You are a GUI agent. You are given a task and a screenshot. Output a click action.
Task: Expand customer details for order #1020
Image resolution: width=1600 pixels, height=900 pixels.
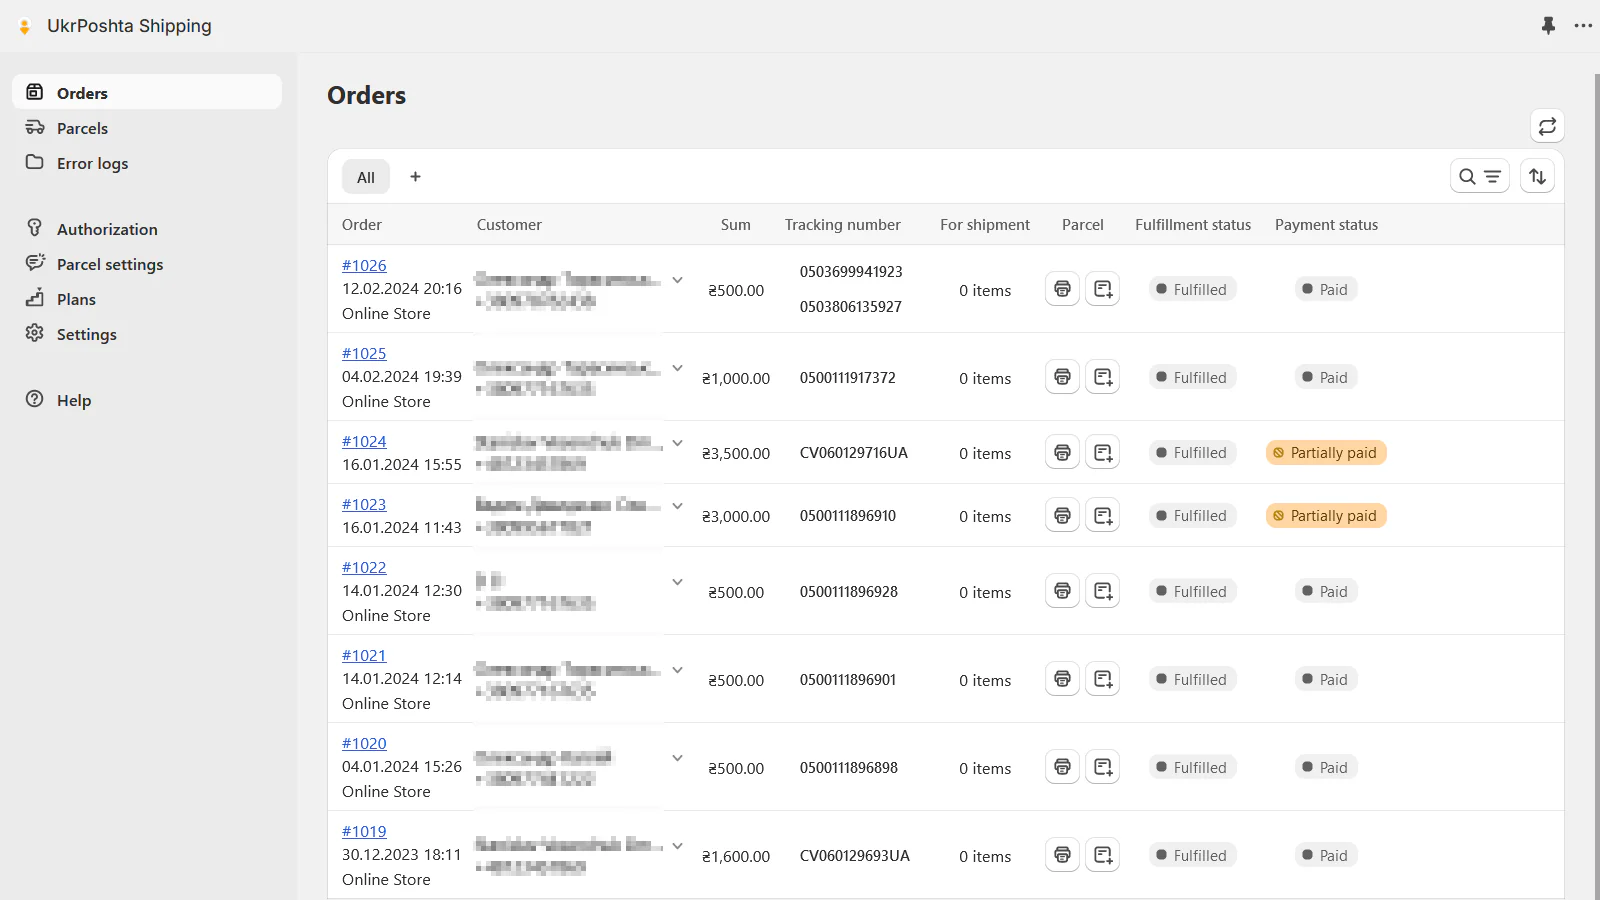(677, 758)
